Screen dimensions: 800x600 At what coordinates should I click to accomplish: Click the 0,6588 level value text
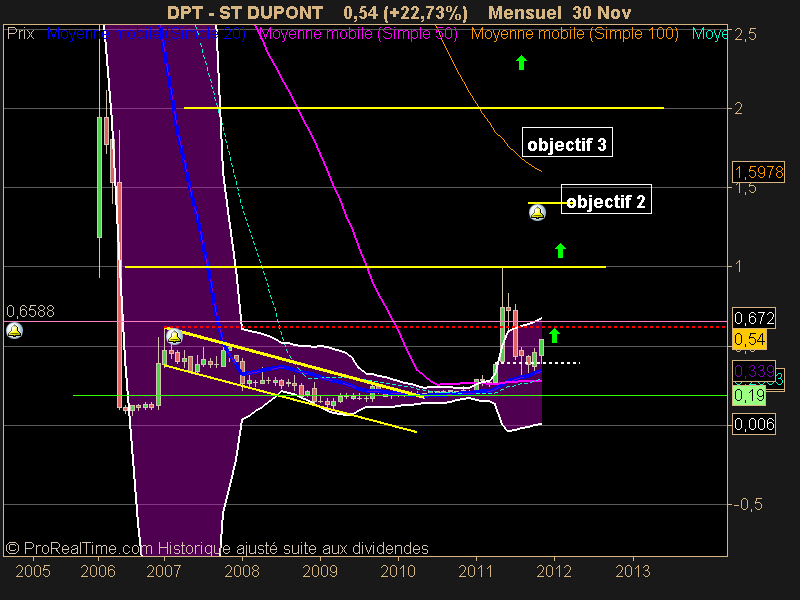point(30,311)
